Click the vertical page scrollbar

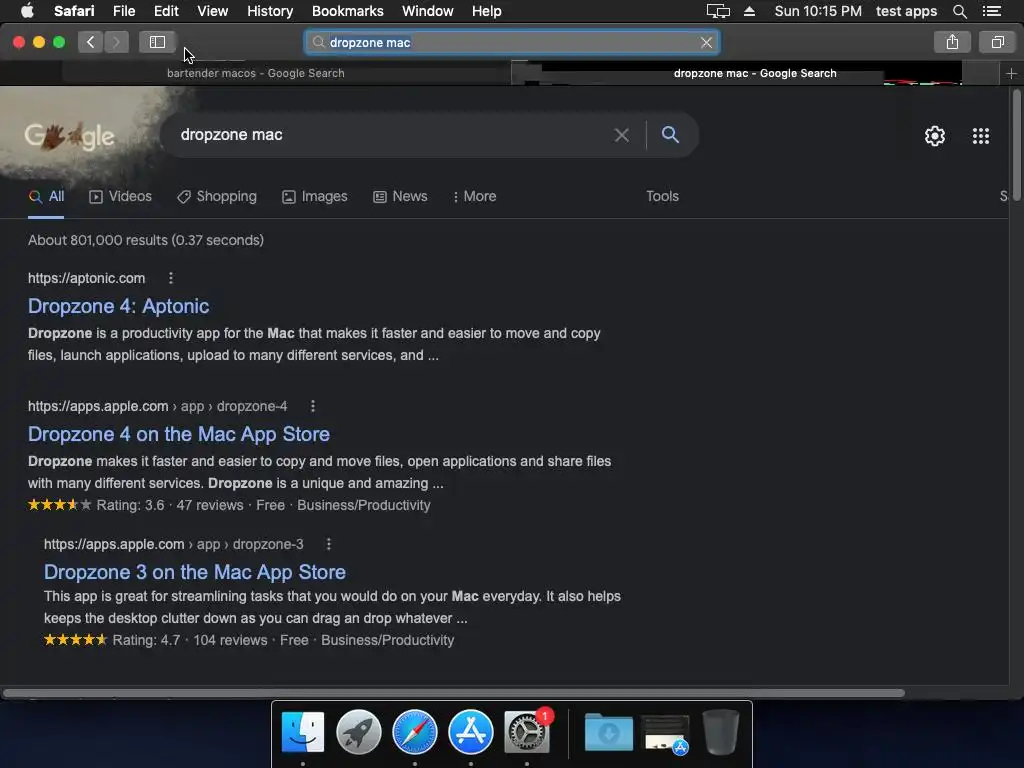(1016, 147)
